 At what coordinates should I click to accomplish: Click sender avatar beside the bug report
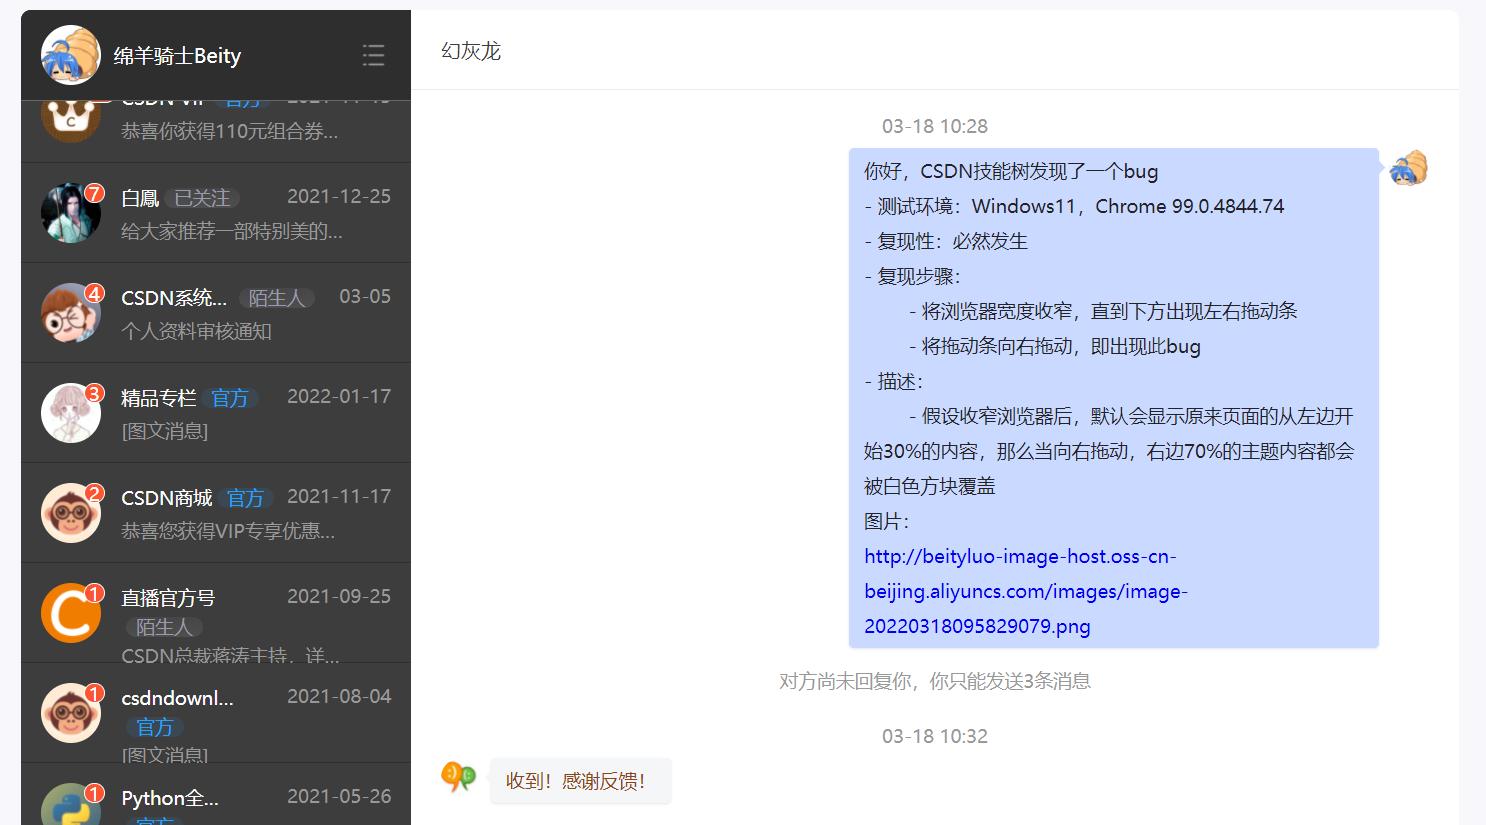pyautogui.click(x=1408, y=169)
